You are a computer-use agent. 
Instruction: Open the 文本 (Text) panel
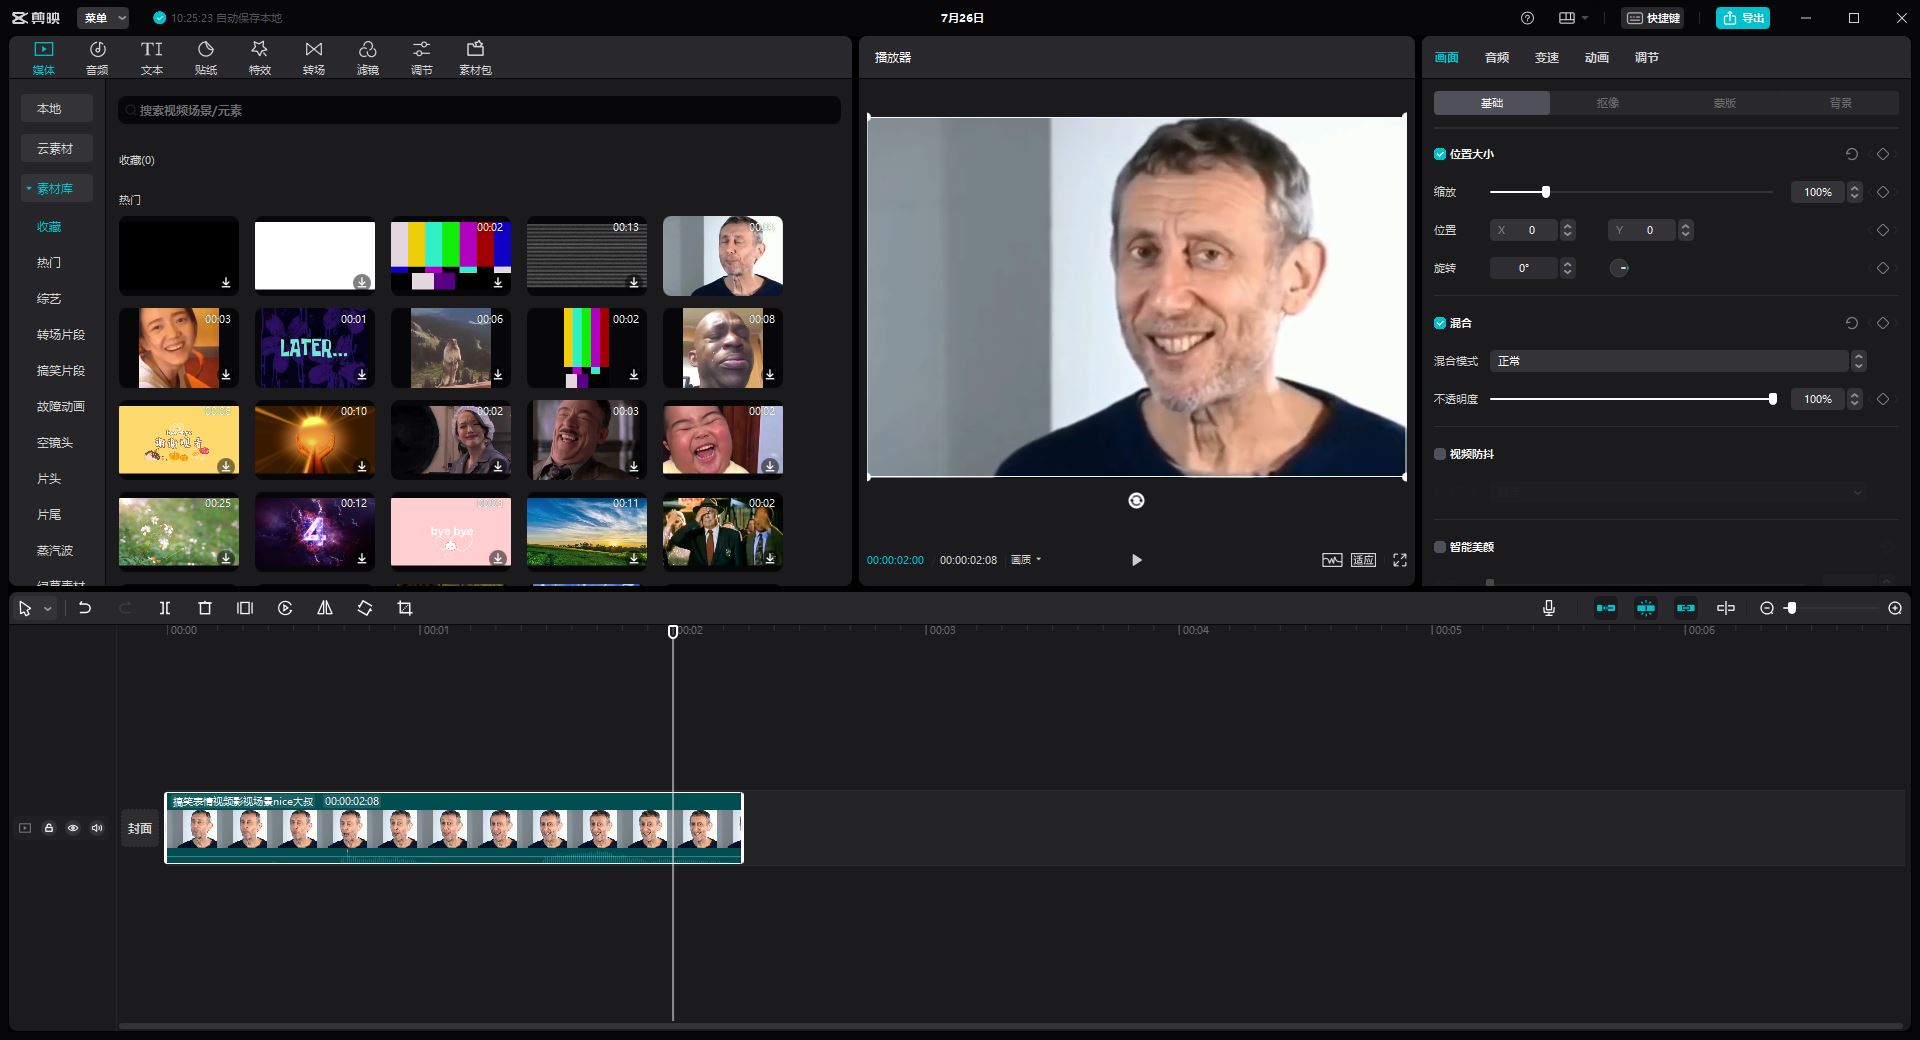151,56
